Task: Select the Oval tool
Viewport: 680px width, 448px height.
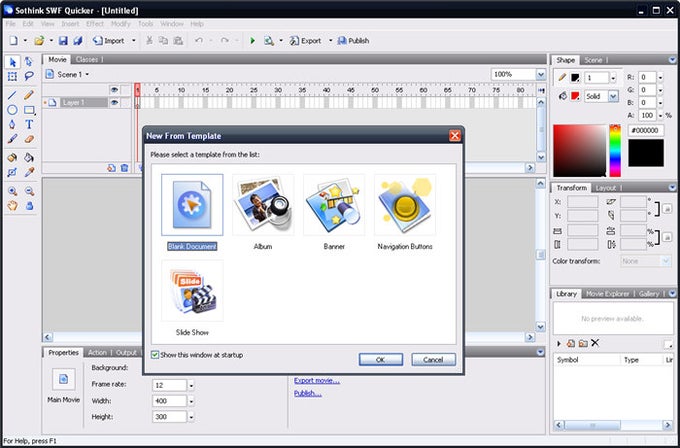Action: point(13,110)
